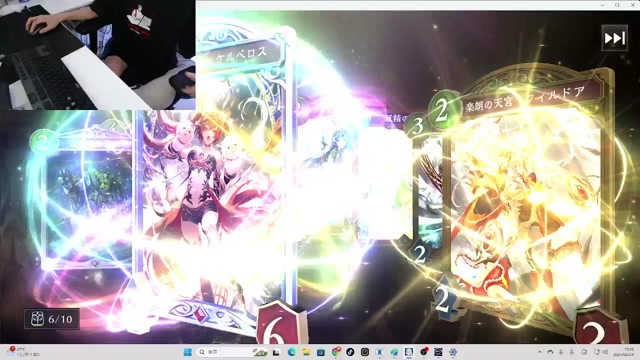Skip the card pack animation with fast-forward
The height and width of the screenshot is (360, 640).
[614, 38]
